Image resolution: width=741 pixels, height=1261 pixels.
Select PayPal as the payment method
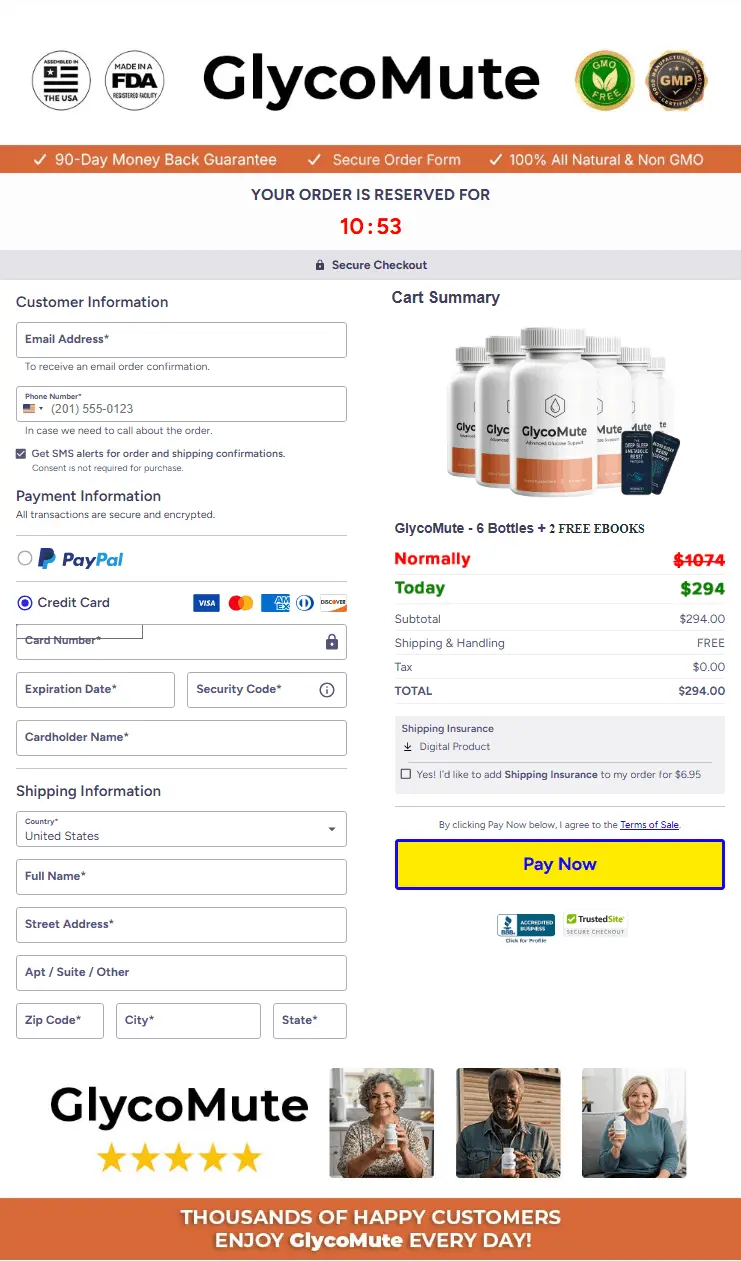24,560
